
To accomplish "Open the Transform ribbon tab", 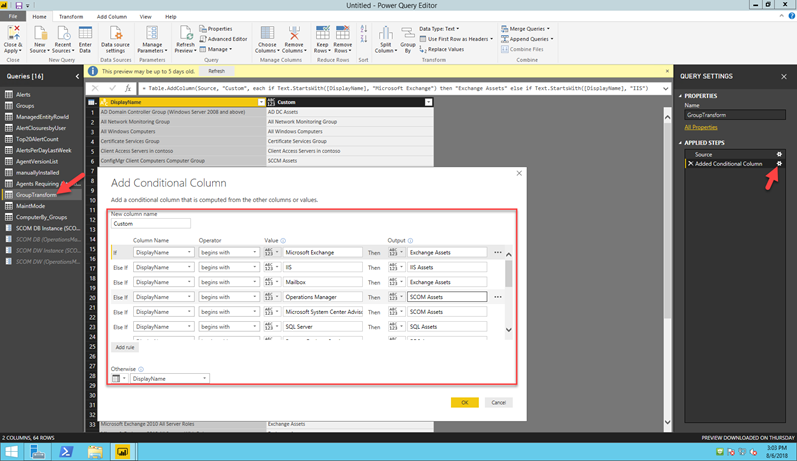I will click(71, 17).
